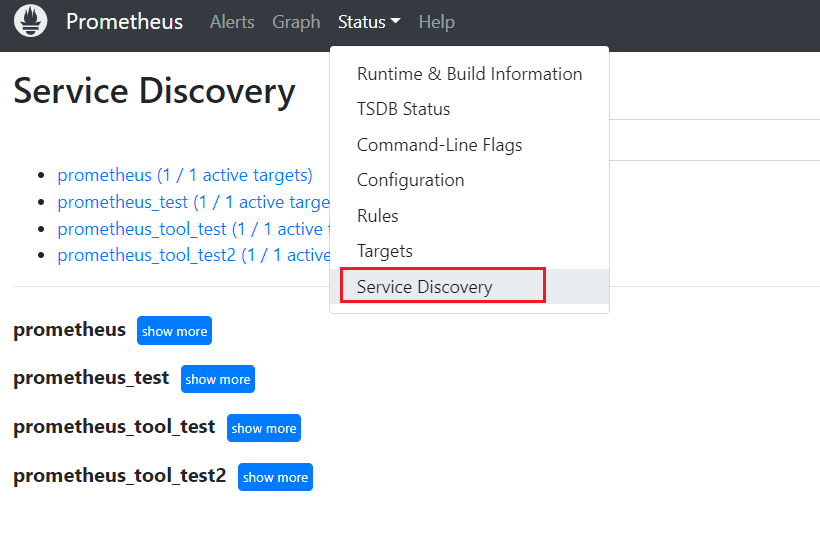The height and width of the screenshot is (550, 820).
Task: Select highlighted Service Discovery menu item
Action: pyautogui.click(x=469, y=287)
